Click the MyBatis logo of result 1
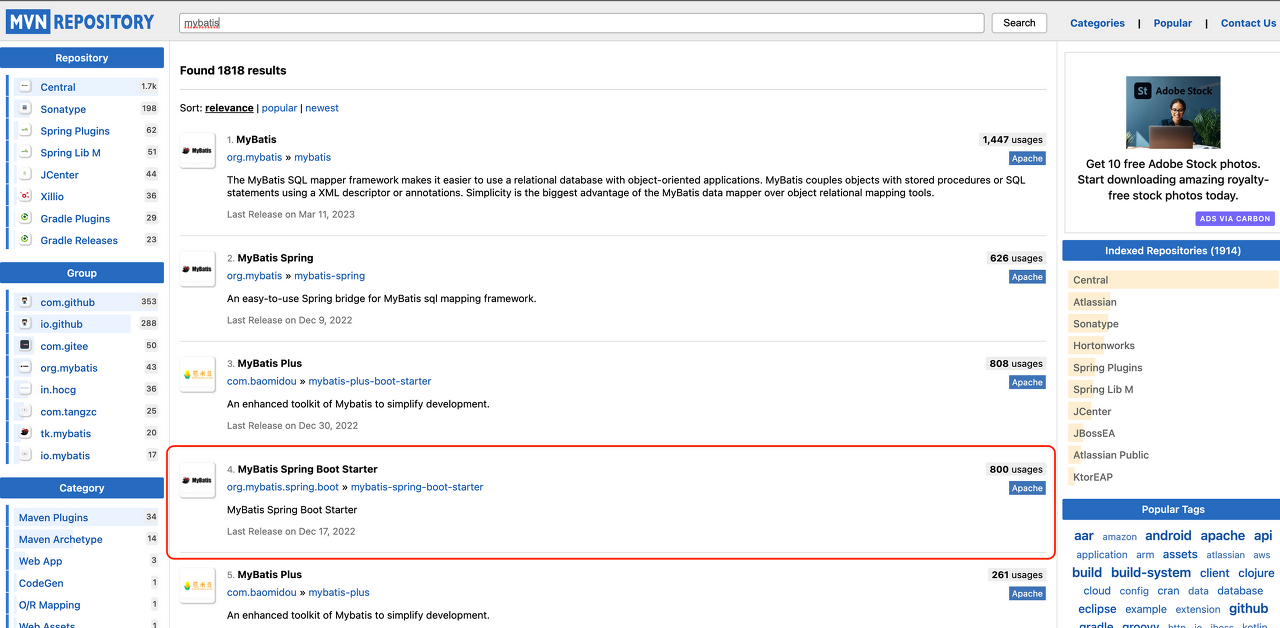 click(x=197, y=150)
